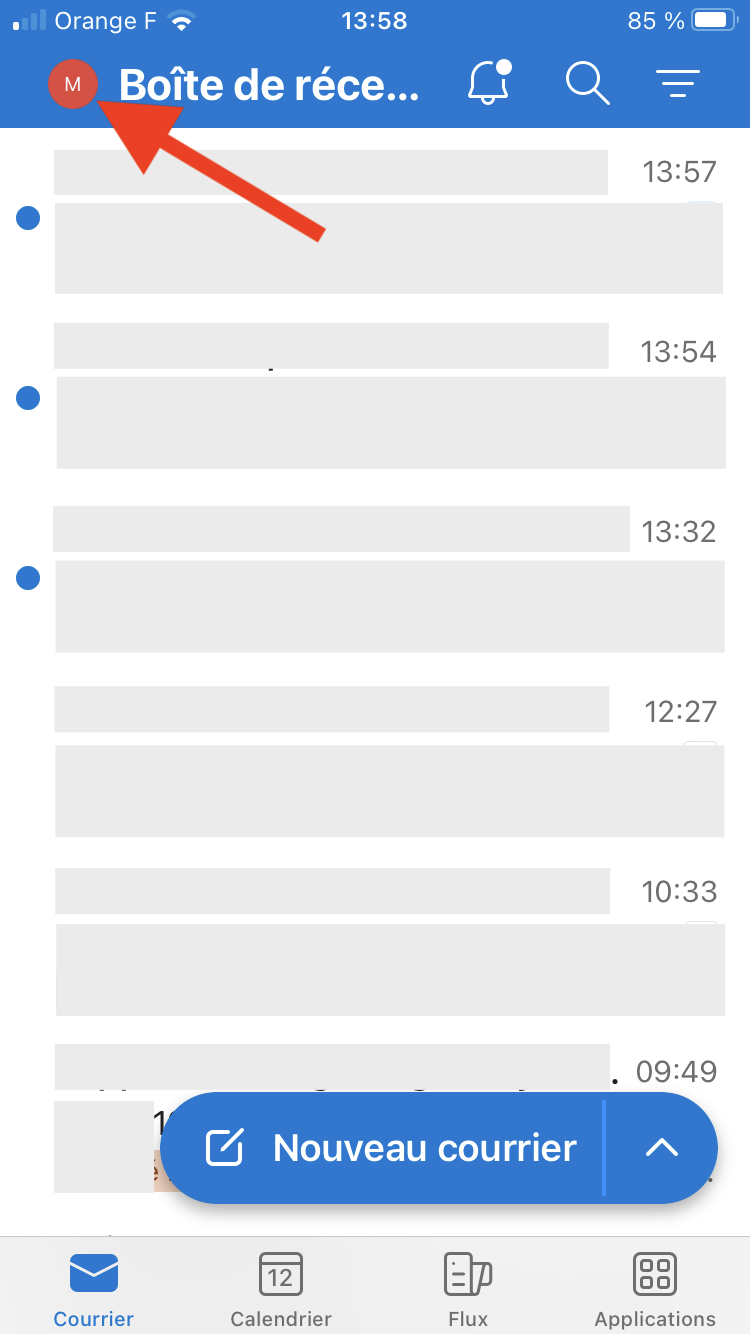Image resolution: width=750 pixels, height=1334 pixels.
Task: Tap the compose pencil icon
Action: [224, 1147]
